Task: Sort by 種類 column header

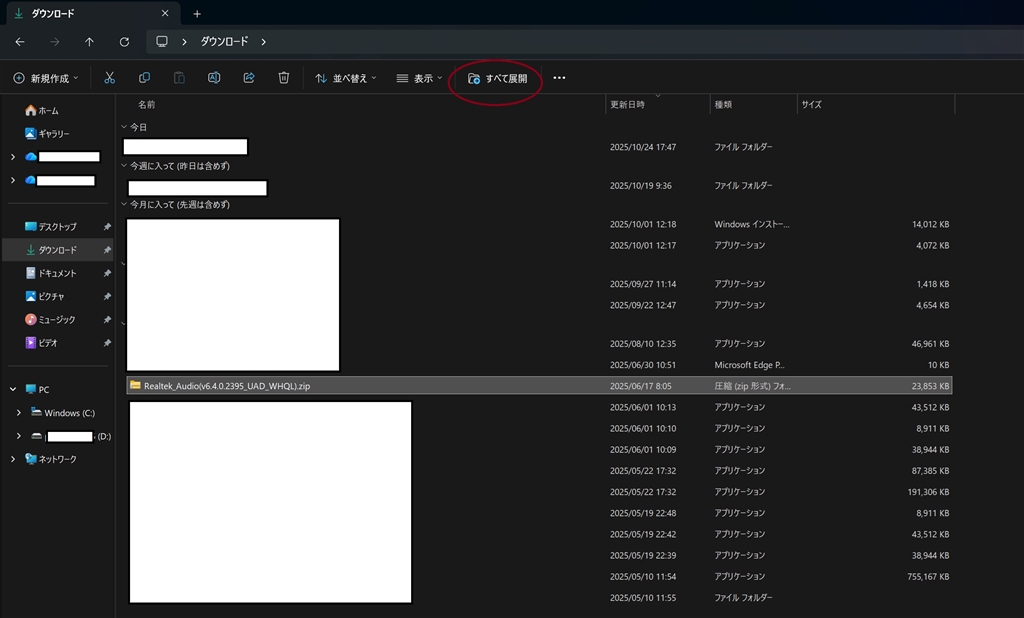Action: [723, 105]
